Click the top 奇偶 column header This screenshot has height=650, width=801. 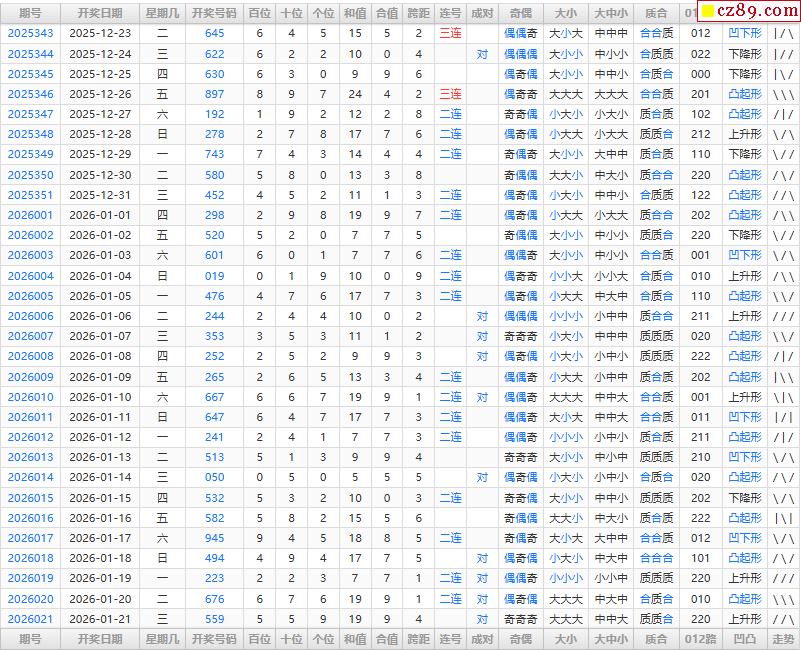(521, 13)
